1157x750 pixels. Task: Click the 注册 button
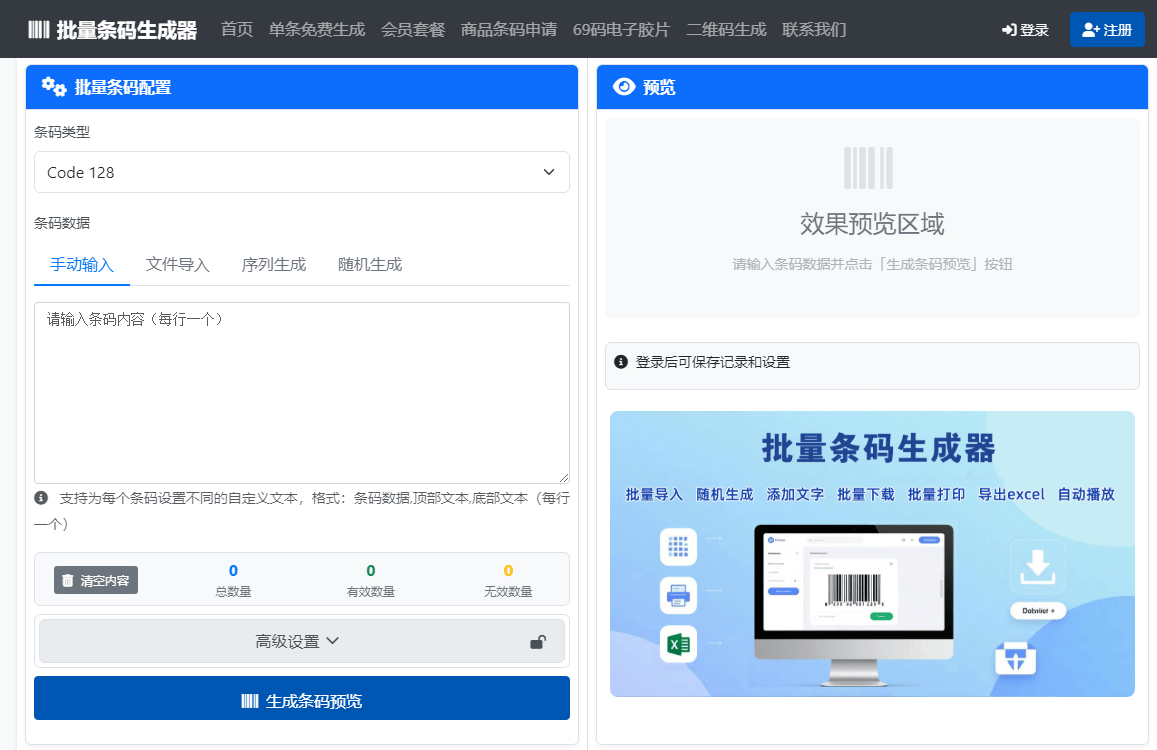[1107, 30]
